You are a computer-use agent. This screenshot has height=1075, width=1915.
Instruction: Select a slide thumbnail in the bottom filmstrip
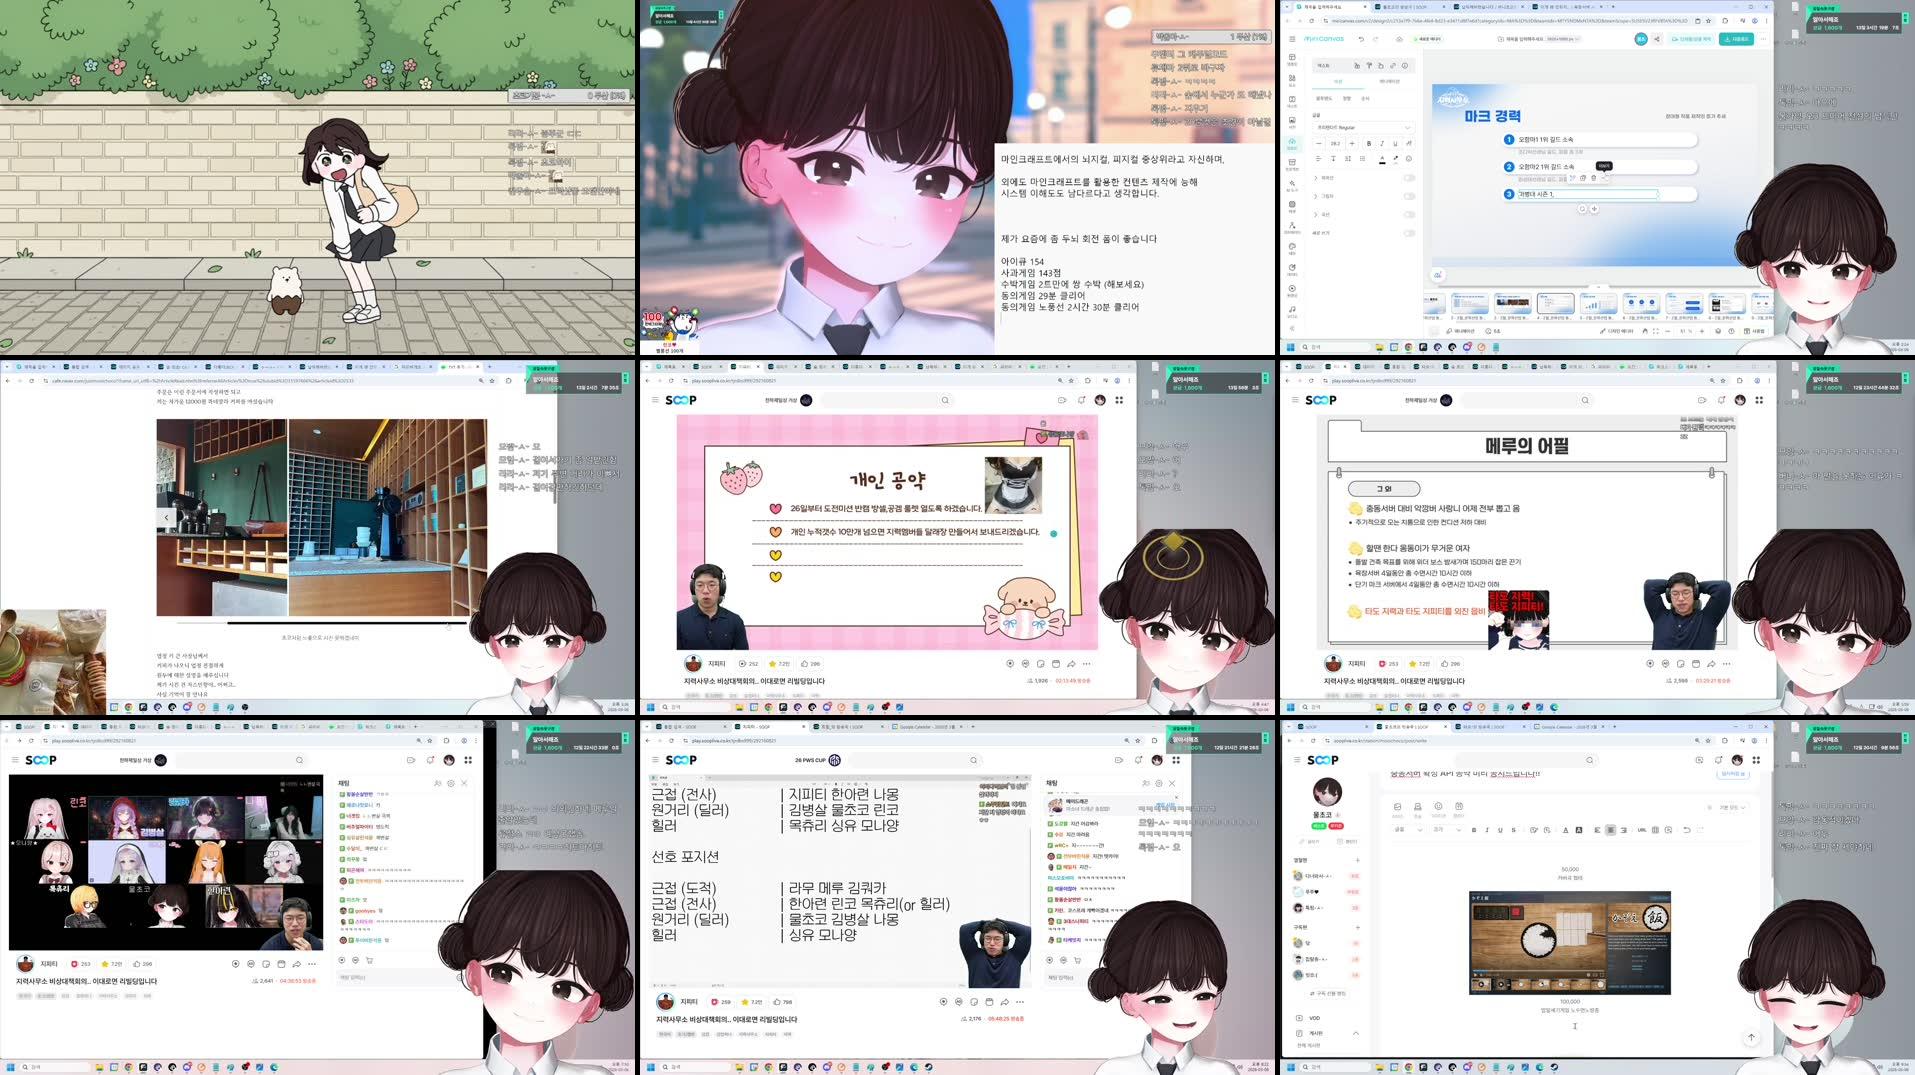point(1554,304)
